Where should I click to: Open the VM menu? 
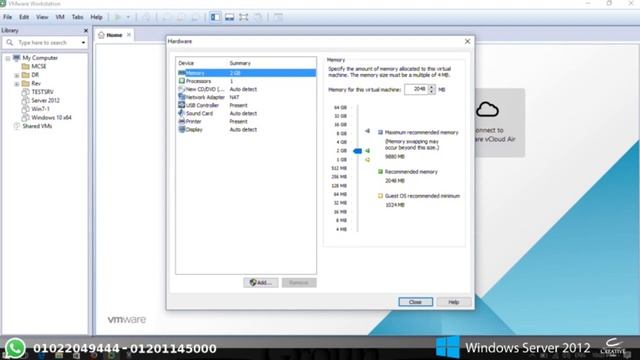60,17
